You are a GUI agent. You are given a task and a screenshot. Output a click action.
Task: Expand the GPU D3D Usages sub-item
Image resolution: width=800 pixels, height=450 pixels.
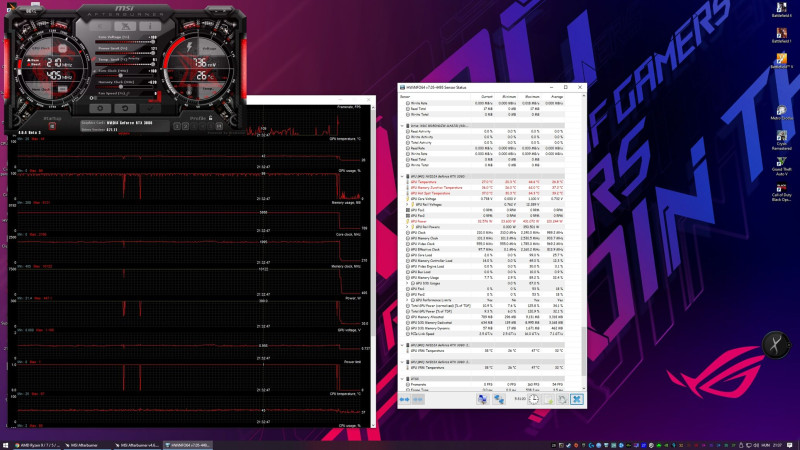[x=407, y=283]
